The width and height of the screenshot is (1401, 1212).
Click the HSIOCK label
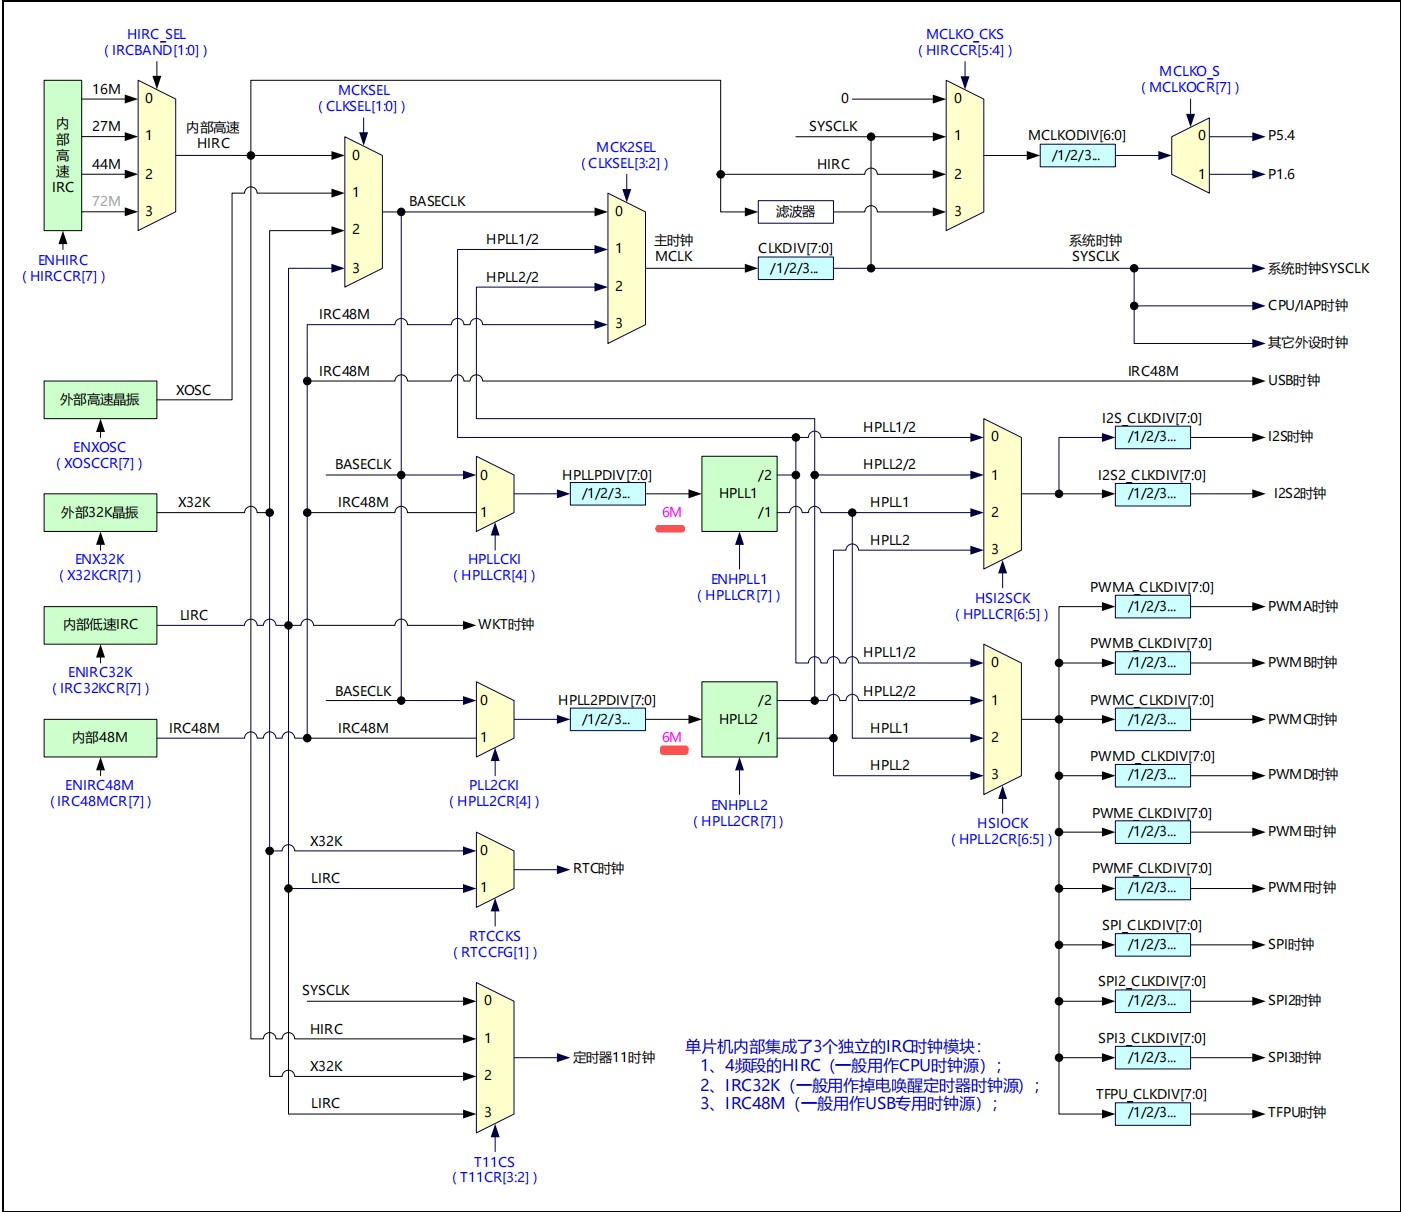point(1002,823)
